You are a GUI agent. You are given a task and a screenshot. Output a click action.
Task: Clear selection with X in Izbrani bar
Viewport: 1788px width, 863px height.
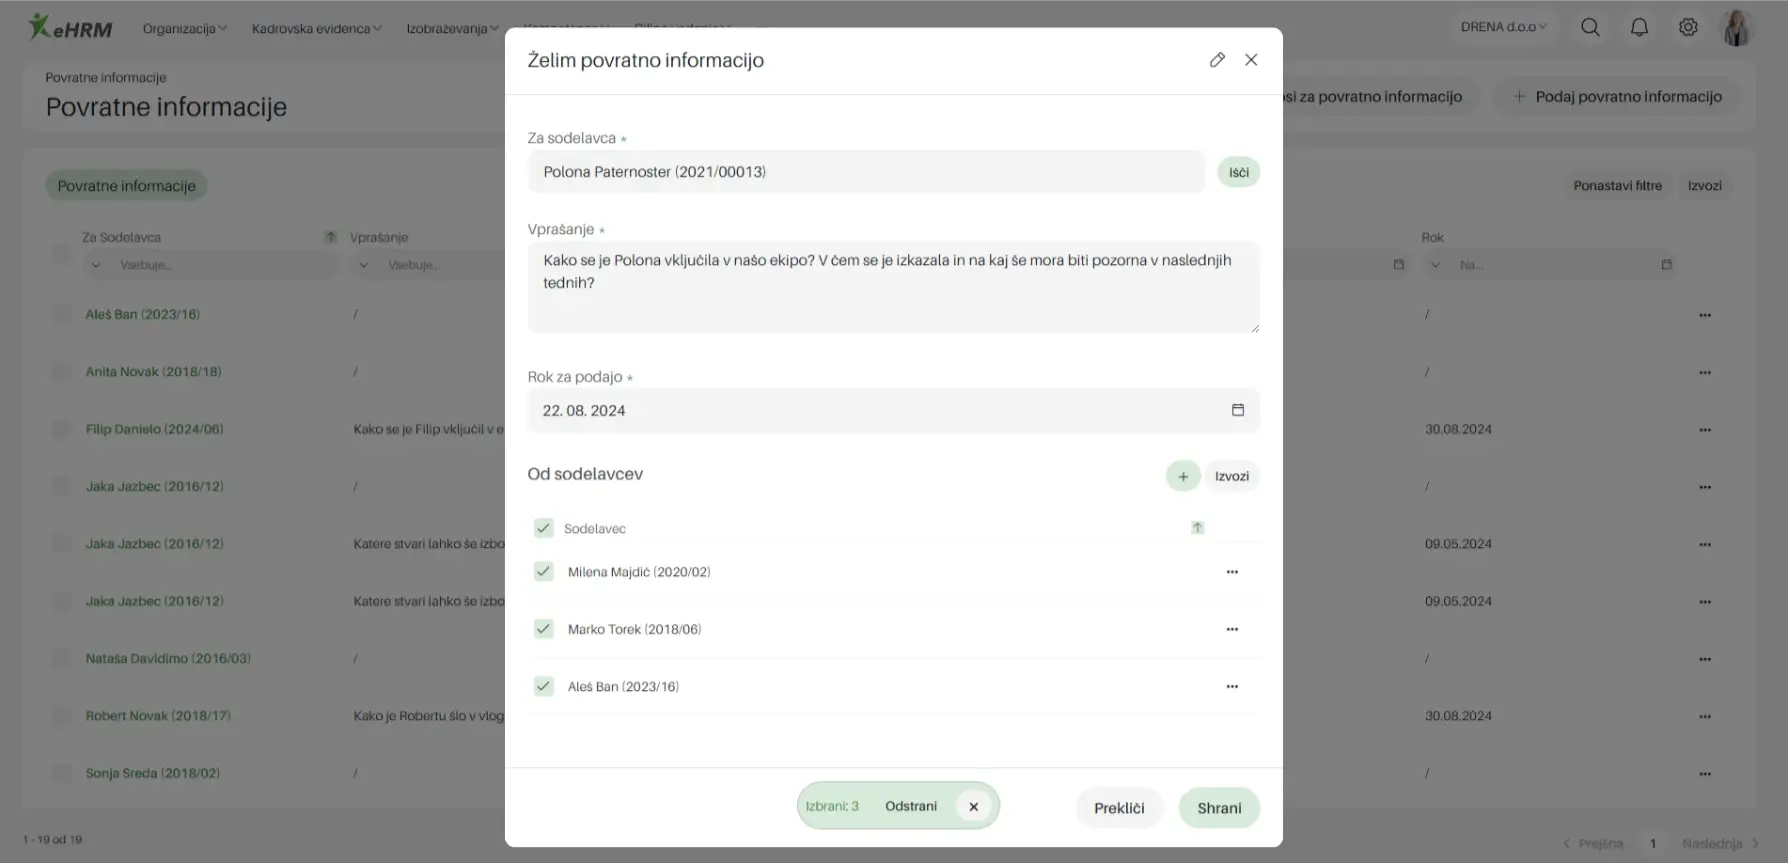[973, 806]
